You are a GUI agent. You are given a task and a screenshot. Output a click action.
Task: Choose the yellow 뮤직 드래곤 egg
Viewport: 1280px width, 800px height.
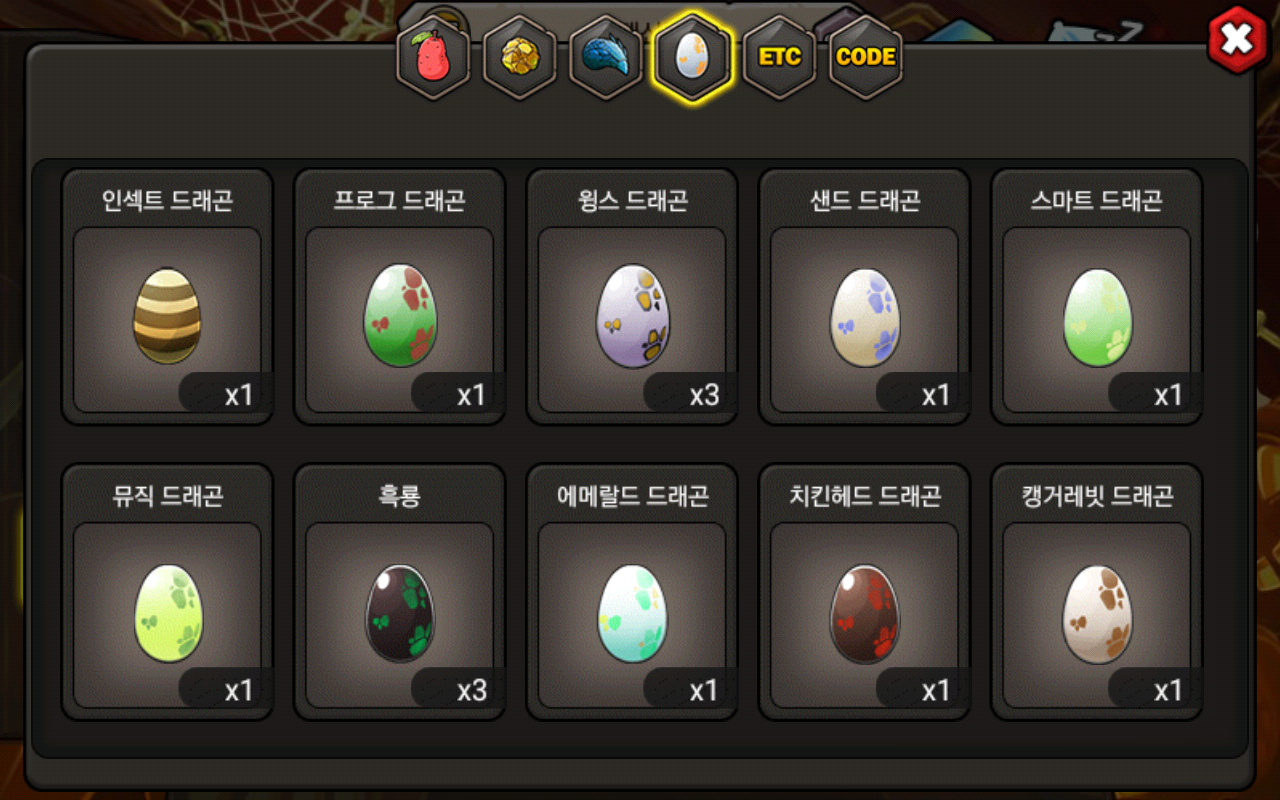tap(167, 612)
